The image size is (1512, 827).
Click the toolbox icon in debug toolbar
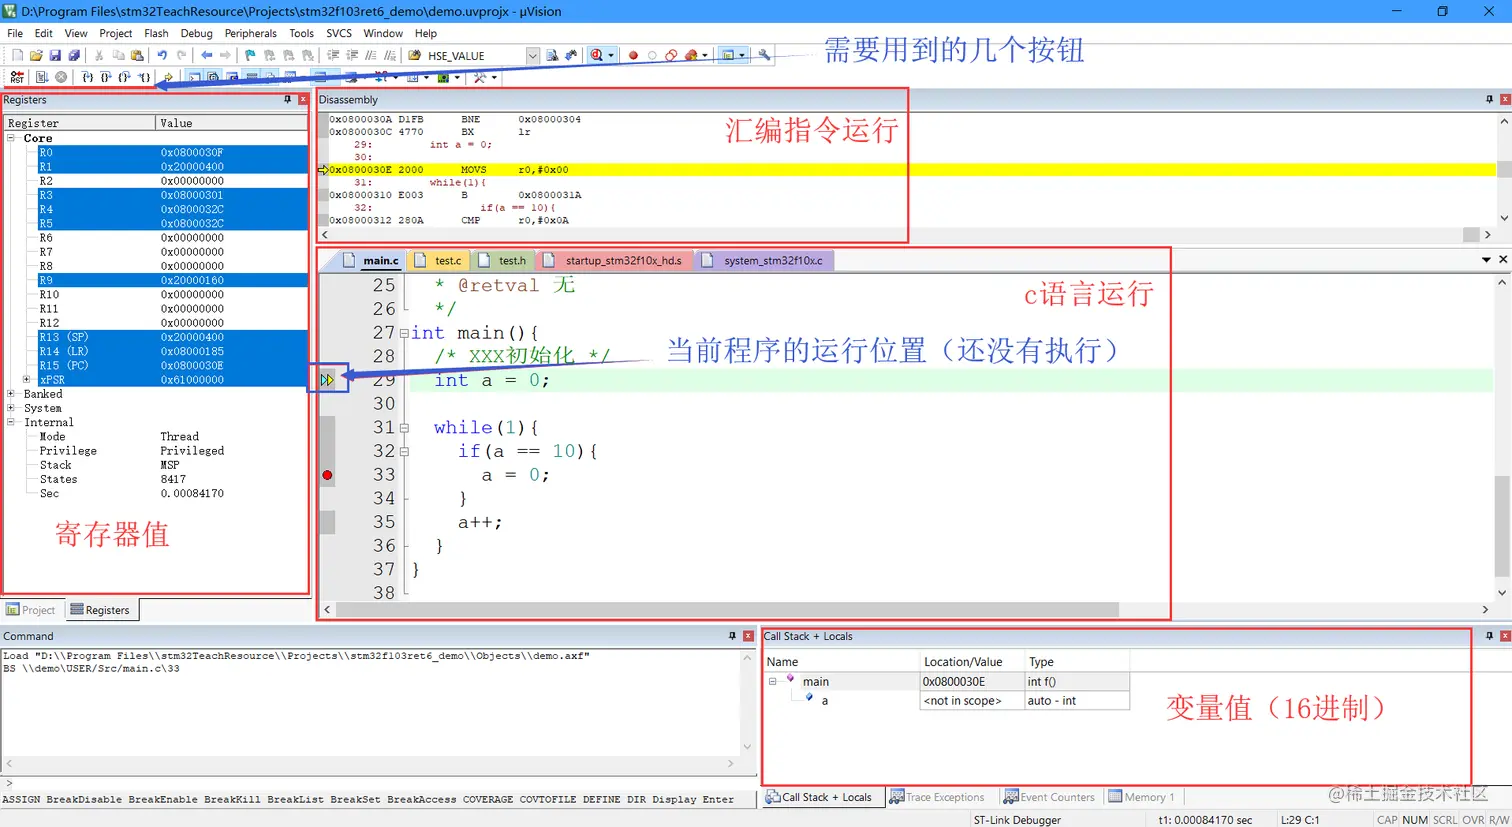[x=481, y=77]
